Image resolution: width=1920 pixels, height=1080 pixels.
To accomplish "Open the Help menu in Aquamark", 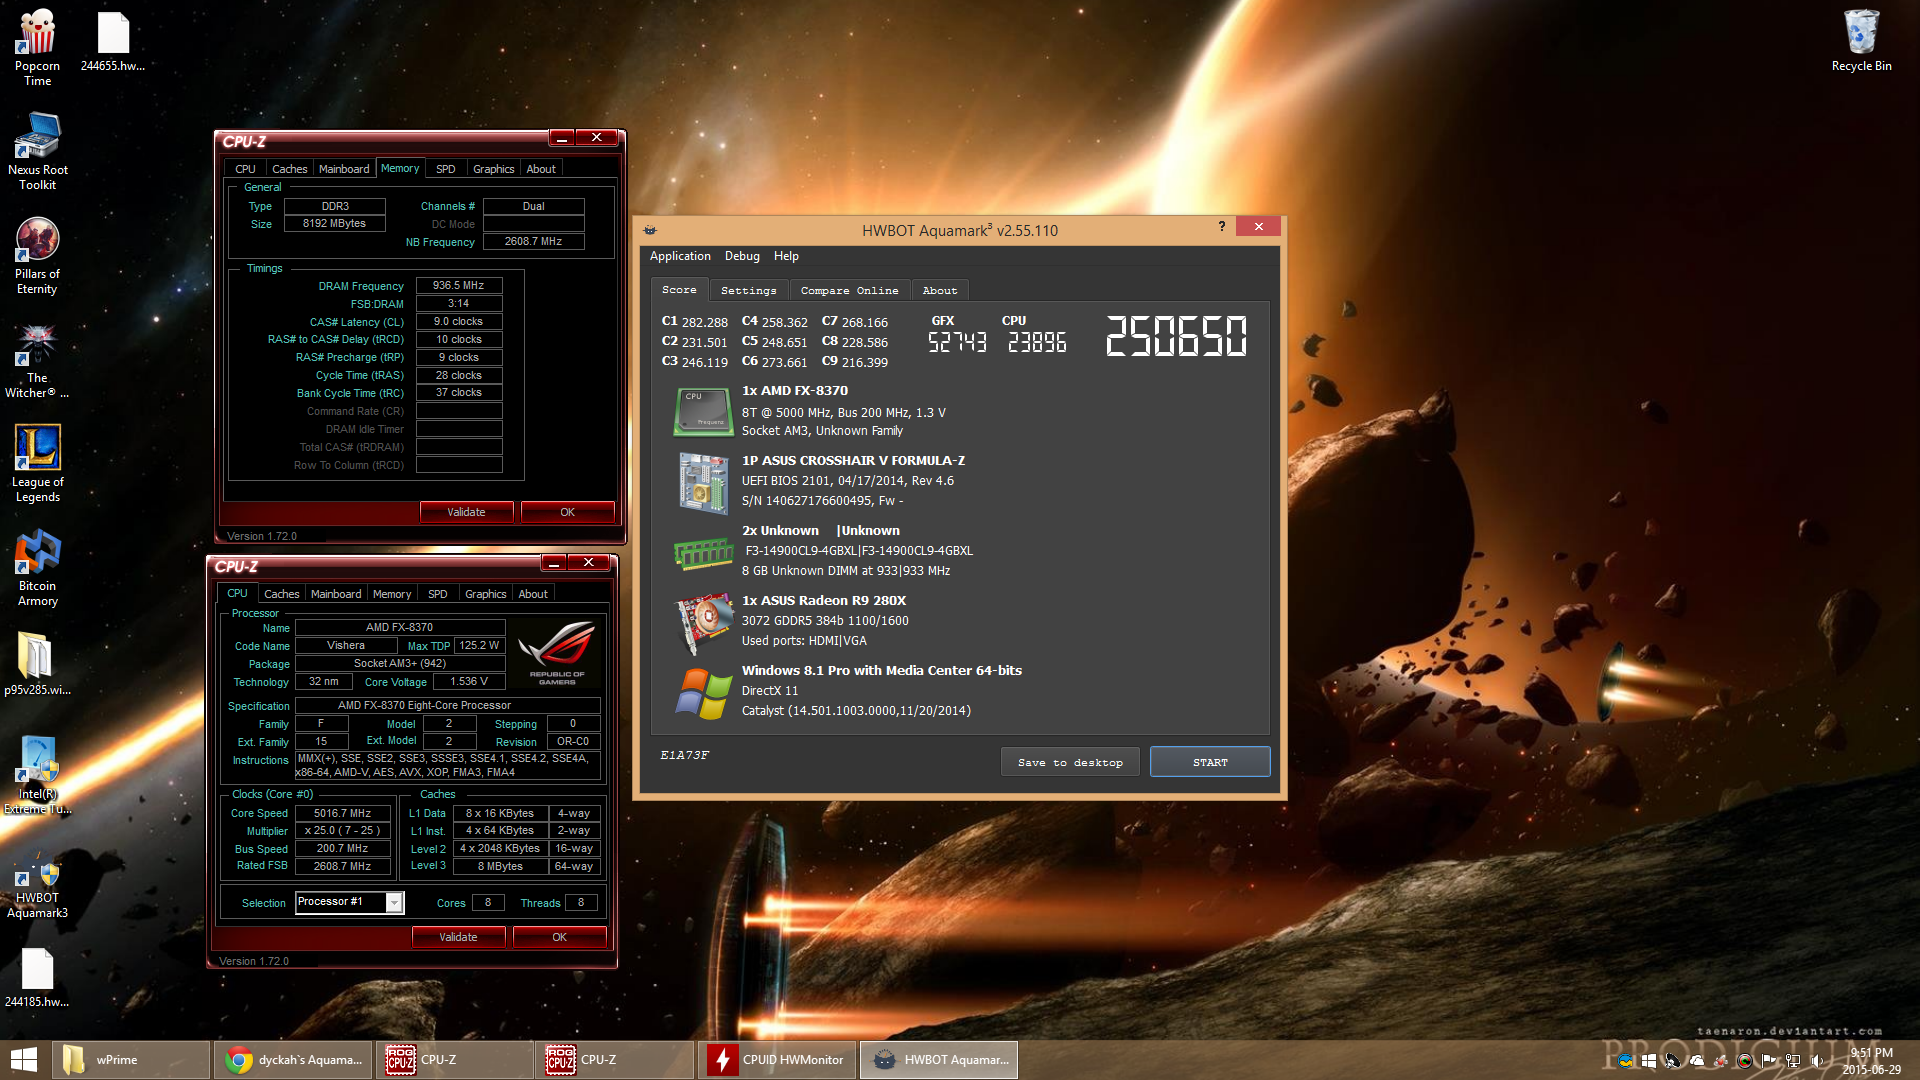I will (786, 256).
